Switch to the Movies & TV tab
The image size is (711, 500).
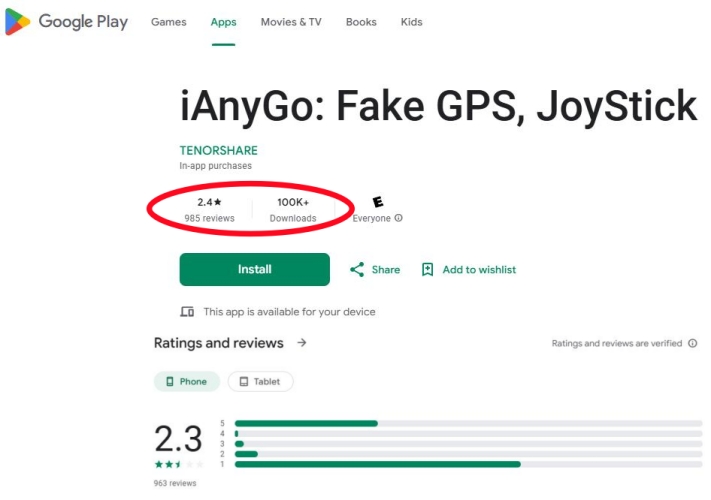tap(291, 22)
